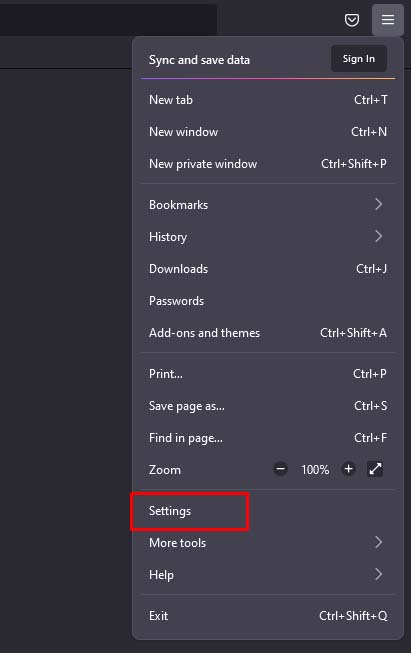The image size is (411, 653).
Task: Exit the browser via menu
Action: 268,616
